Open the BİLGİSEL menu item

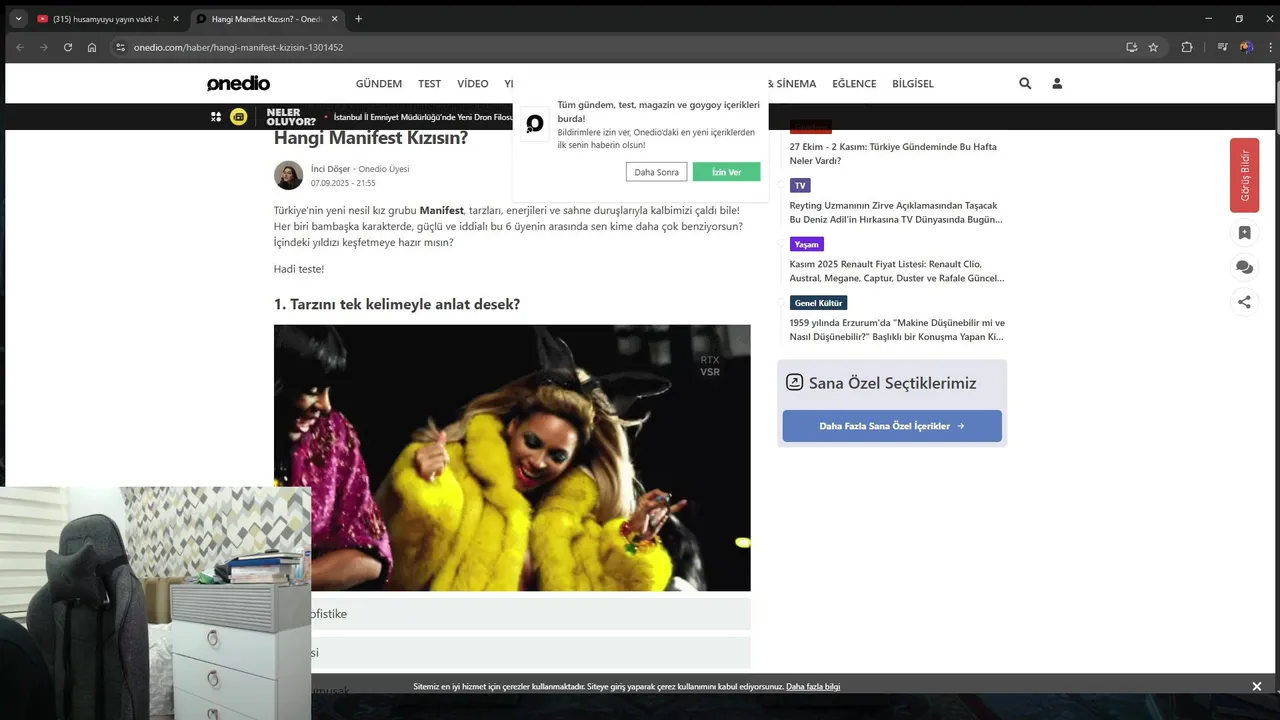[913, 84]
